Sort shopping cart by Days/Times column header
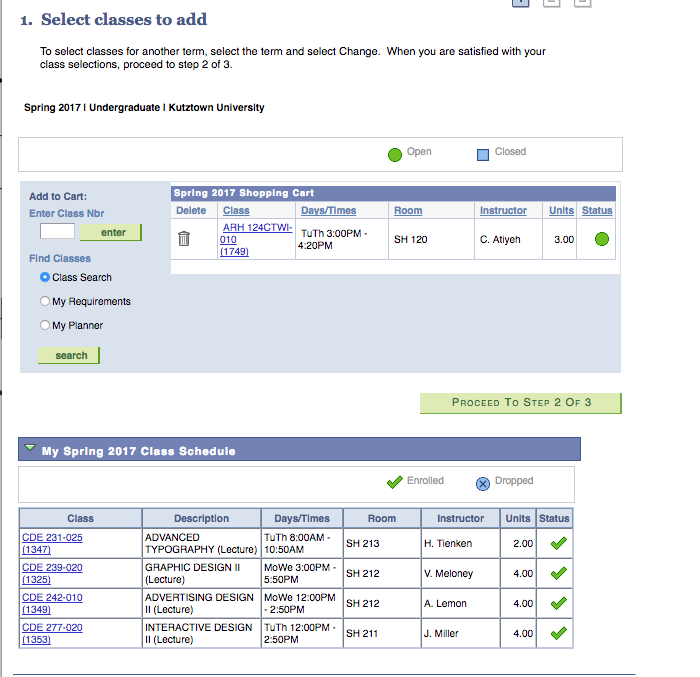The height and width of the screenshot is (677, 700). pos(328,211)
